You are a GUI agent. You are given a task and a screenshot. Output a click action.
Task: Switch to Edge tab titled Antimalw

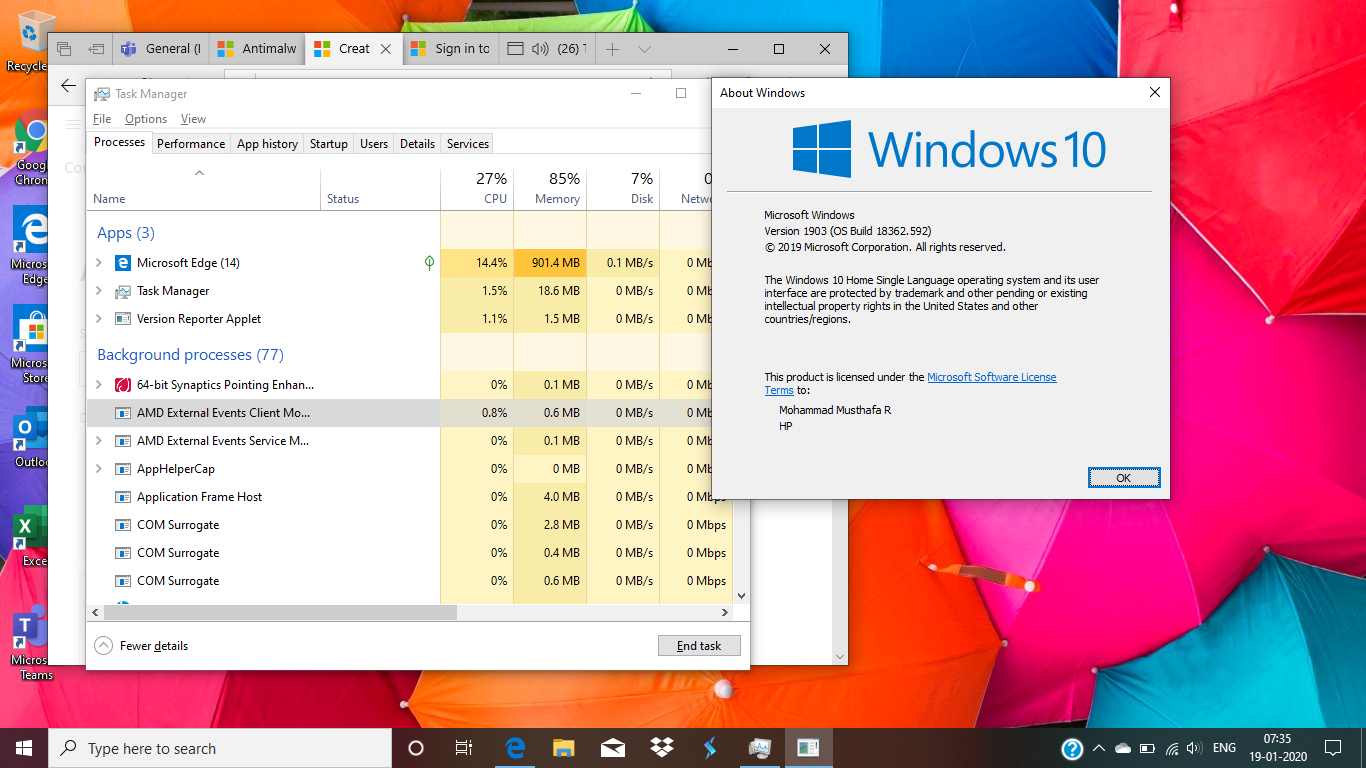coord(258,48)
